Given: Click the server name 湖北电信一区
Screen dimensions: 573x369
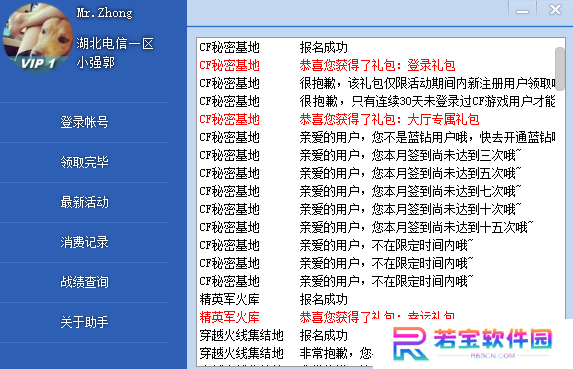Looking at the screenshot, I should [x=115, y=43].
